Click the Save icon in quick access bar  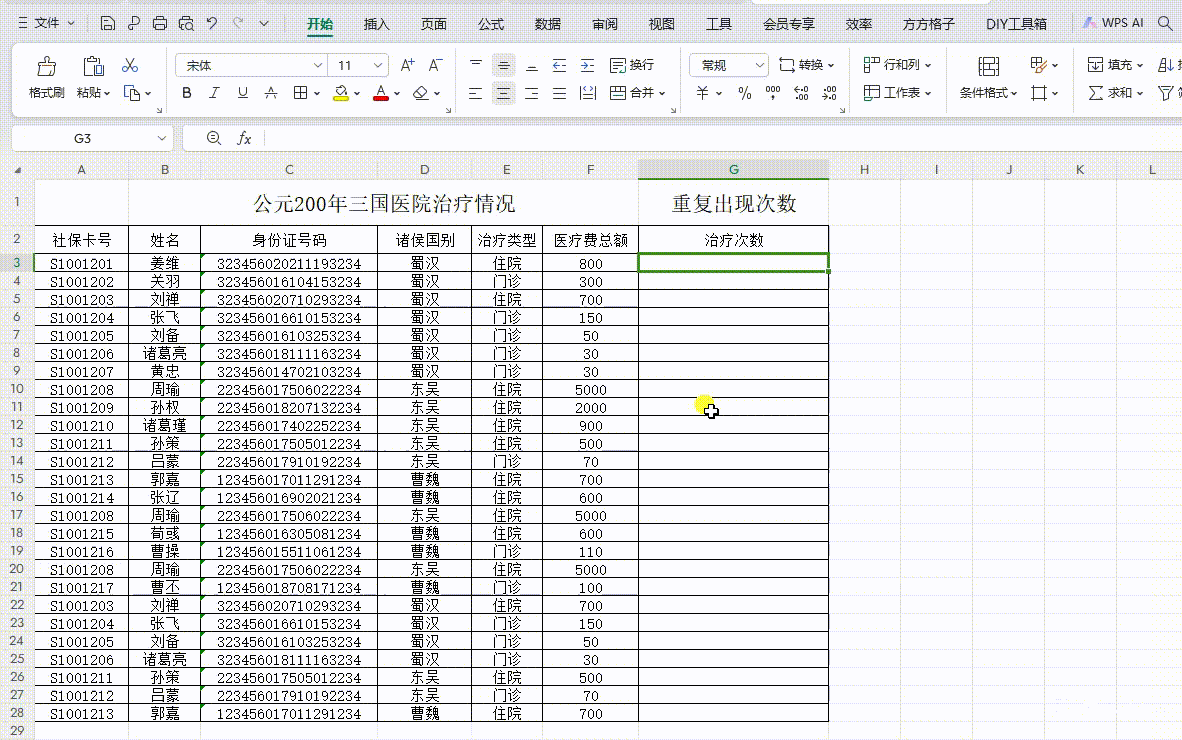108,23
